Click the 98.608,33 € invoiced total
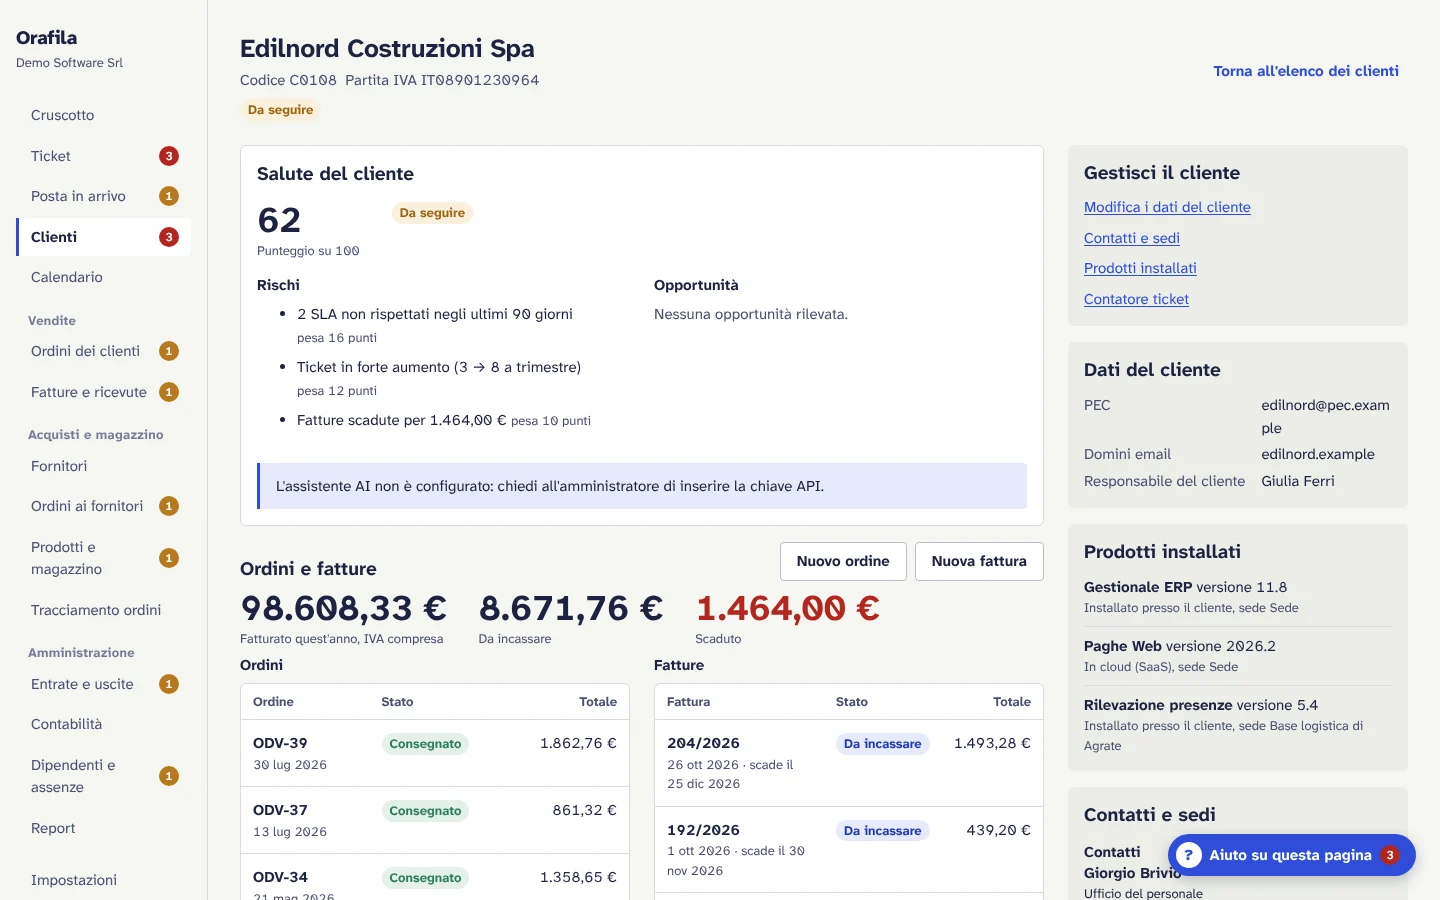This screenshot has height=900, width=1440. [344, 608]
